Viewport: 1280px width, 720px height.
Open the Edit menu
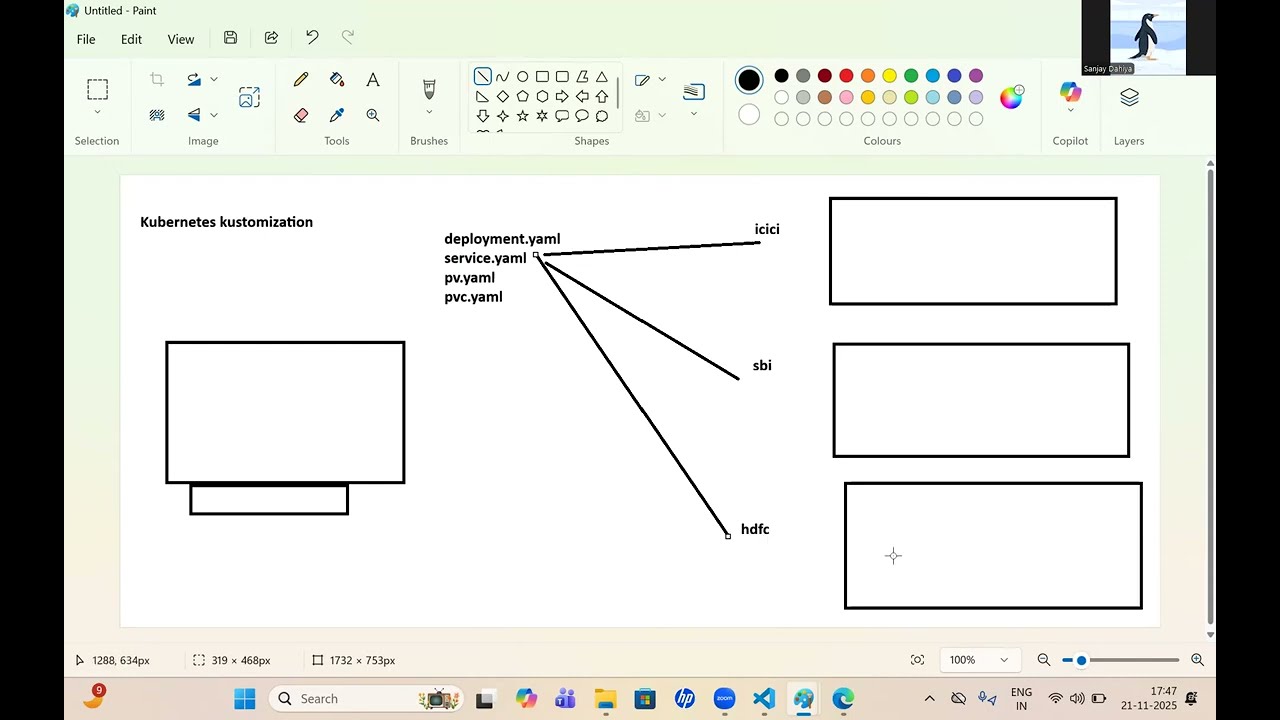pos(131,39)
